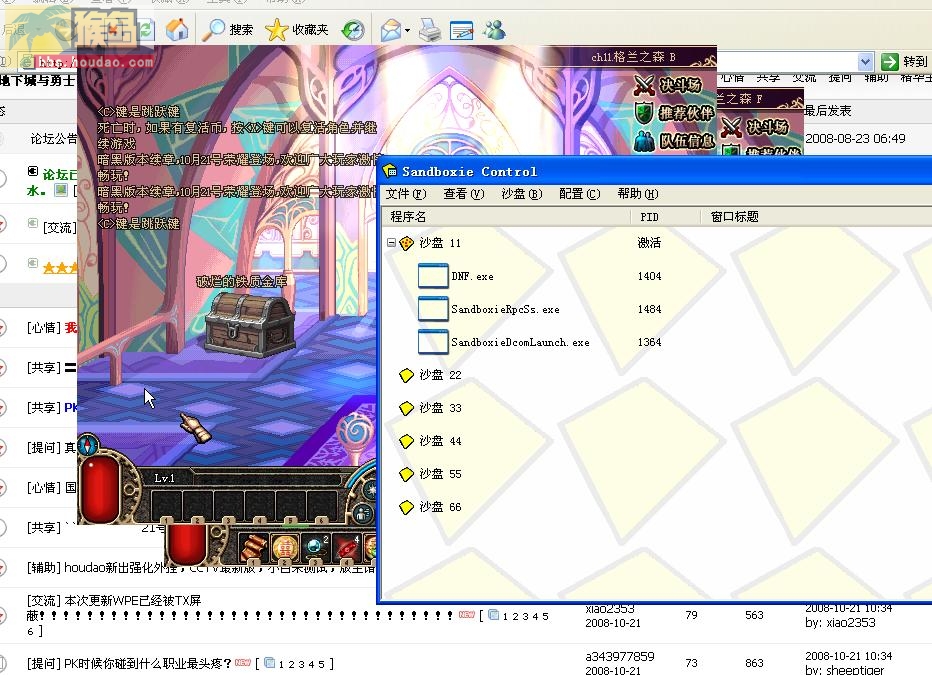Click the 最后发表 column header in forum
The image size is (932, 675).
point(828,110)
